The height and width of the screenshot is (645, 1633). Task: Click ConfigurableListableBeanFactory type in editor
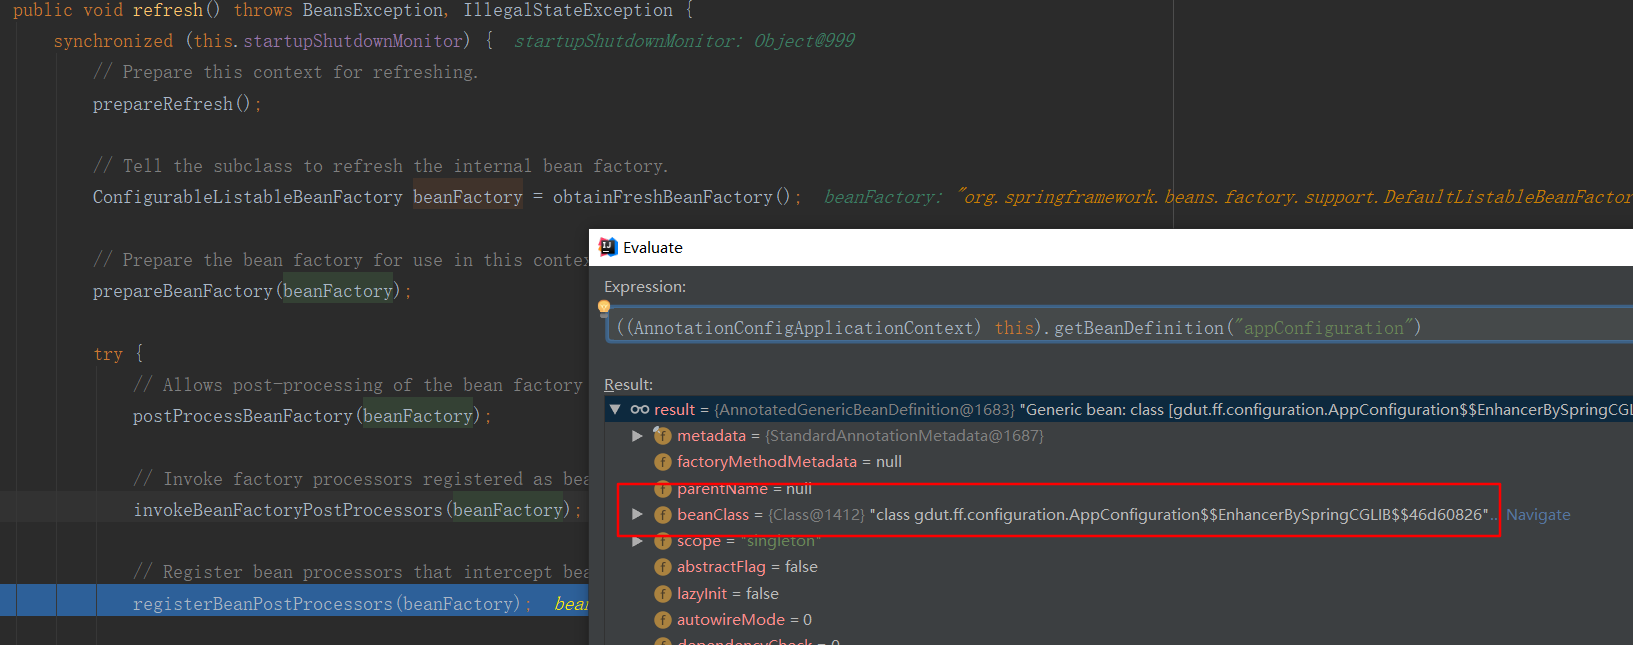pos(247,197)
